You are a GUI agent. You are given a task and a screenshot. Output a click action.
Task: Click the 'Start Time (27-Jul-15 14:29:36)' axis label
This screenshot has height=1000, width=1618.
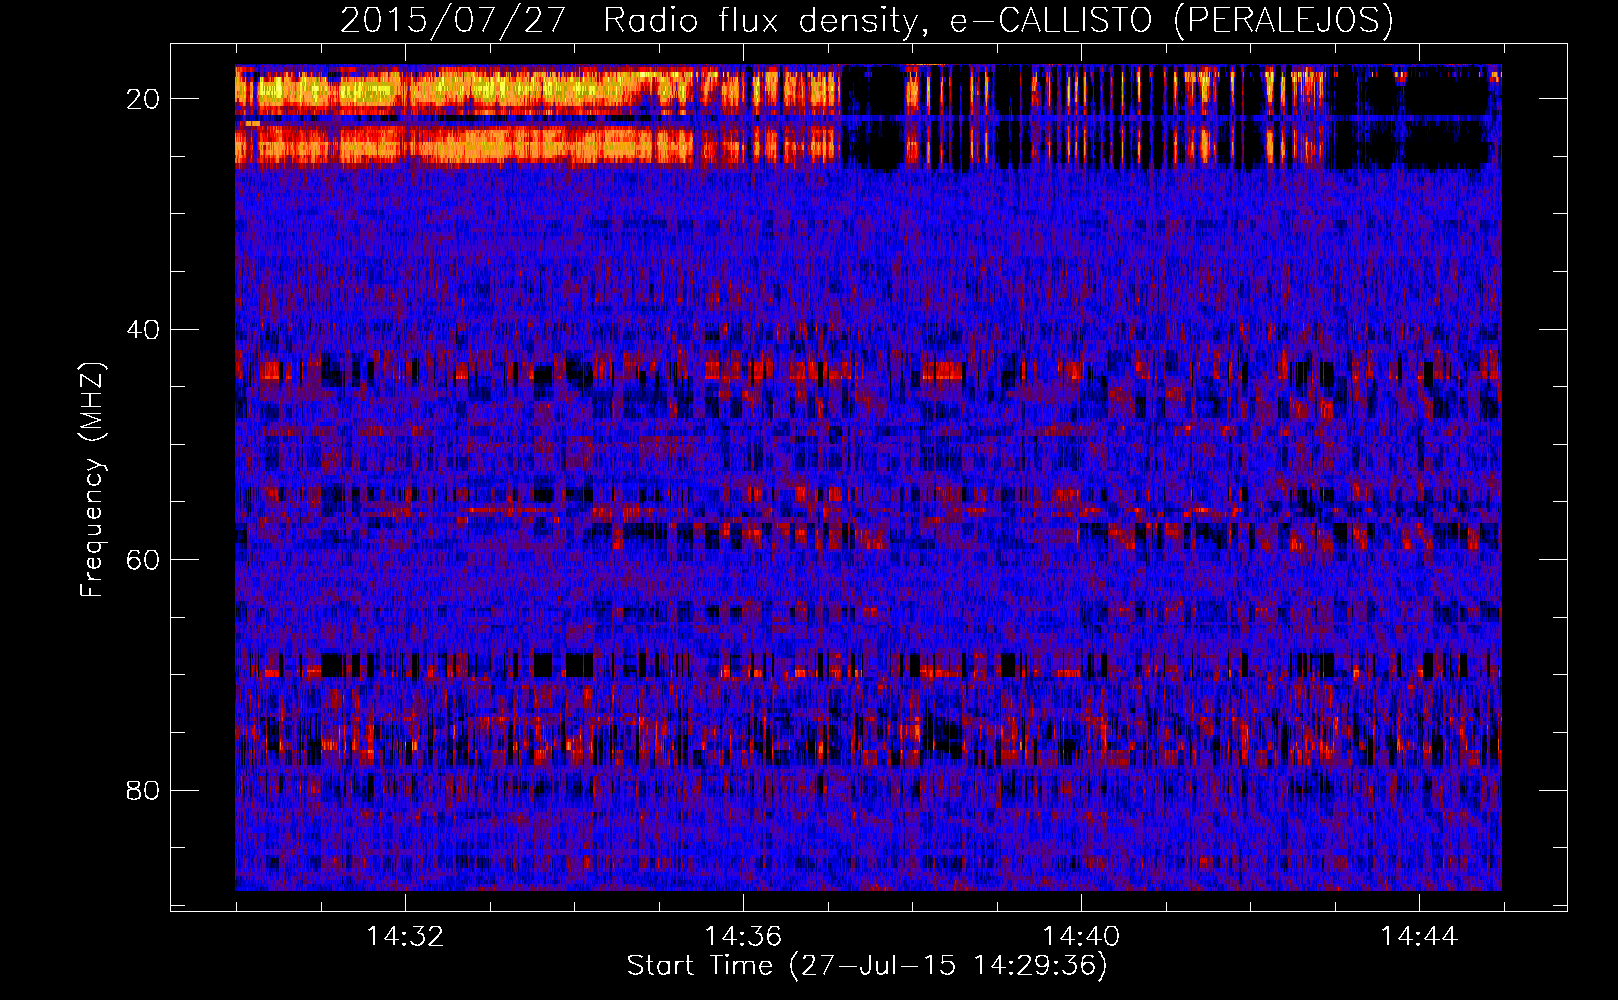867,966
